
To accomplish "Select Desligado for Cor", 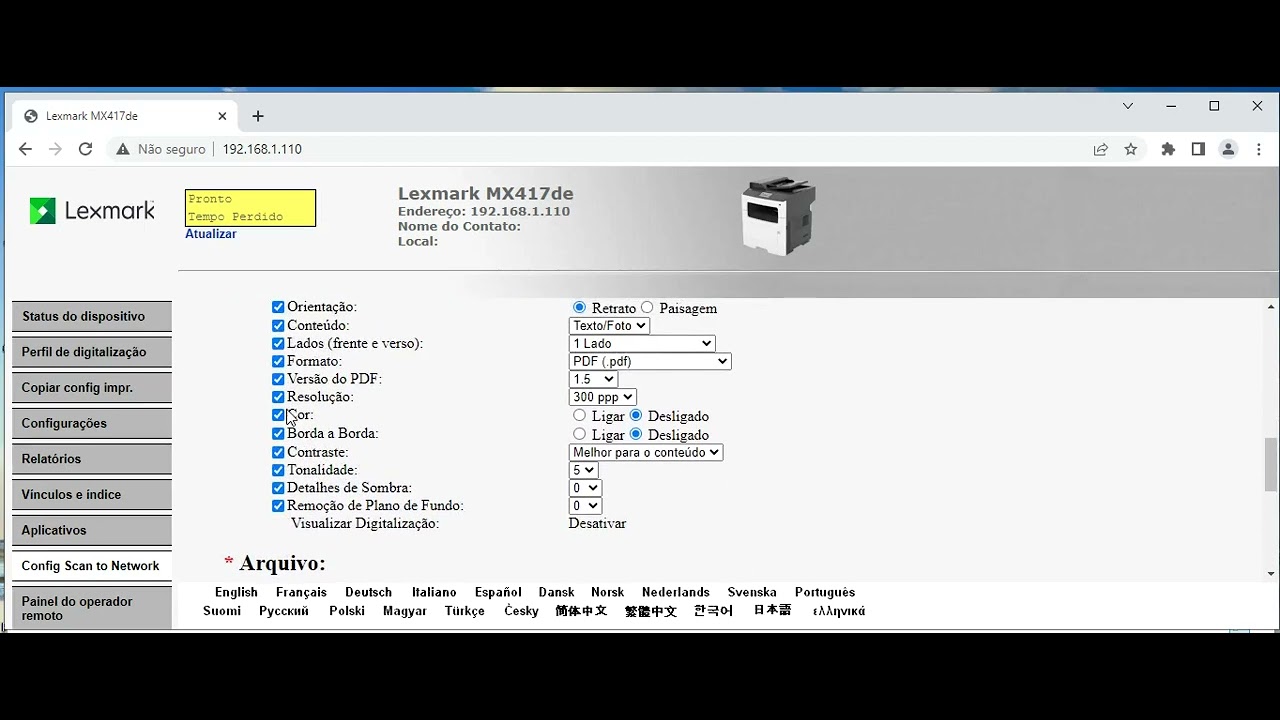I will click(636, 415).
